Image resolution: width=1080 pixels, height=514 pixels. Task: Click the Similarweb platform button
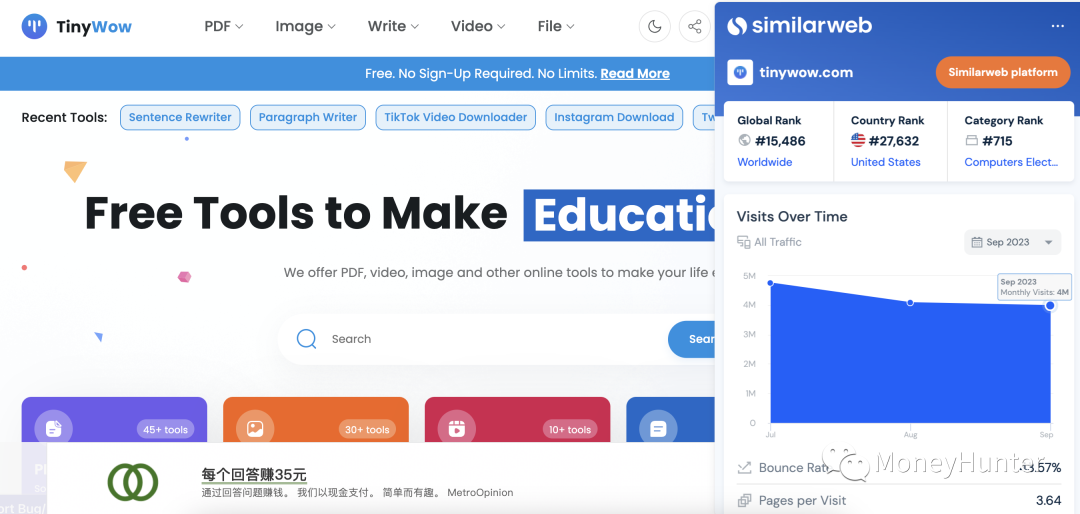point(1003,72)
